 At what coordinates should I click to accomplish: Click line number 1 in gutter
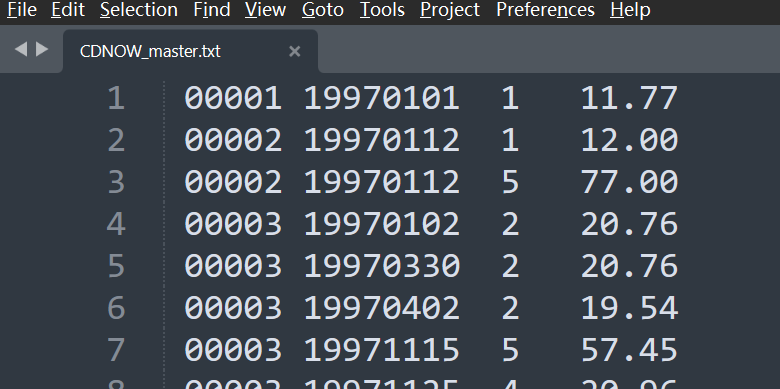[116, 98]
